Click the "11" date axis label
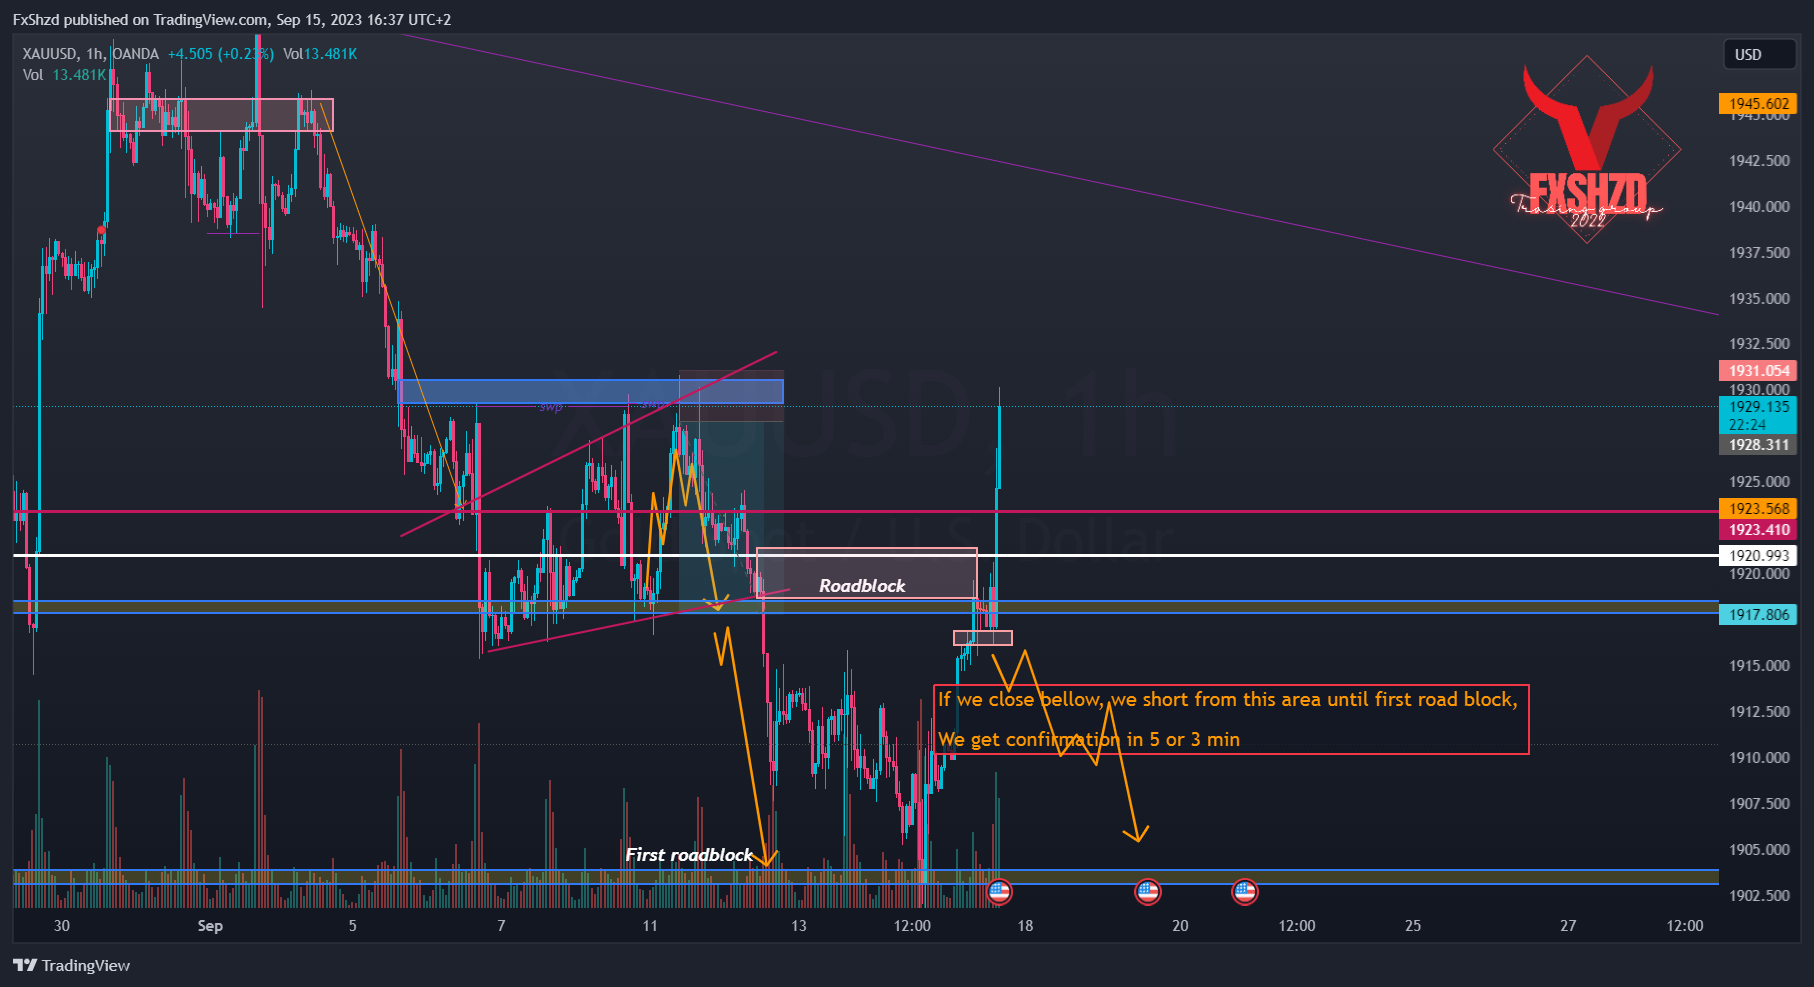Viewport: 1814px width, 987px height. click(x=650, y=926)
